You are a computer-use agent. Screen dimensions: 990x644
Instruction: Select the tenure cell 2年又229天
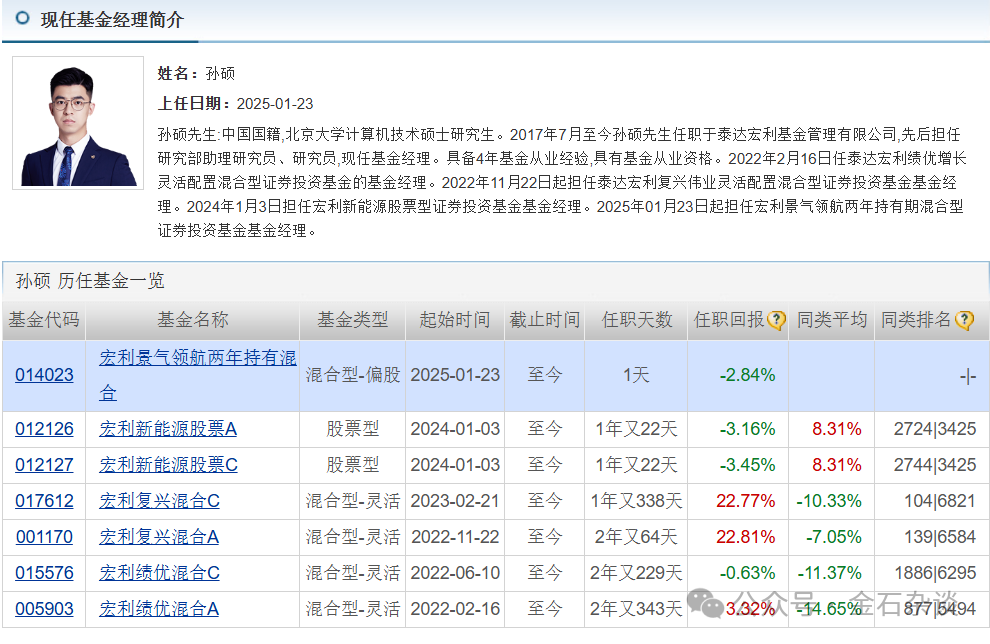pos(636,573)
